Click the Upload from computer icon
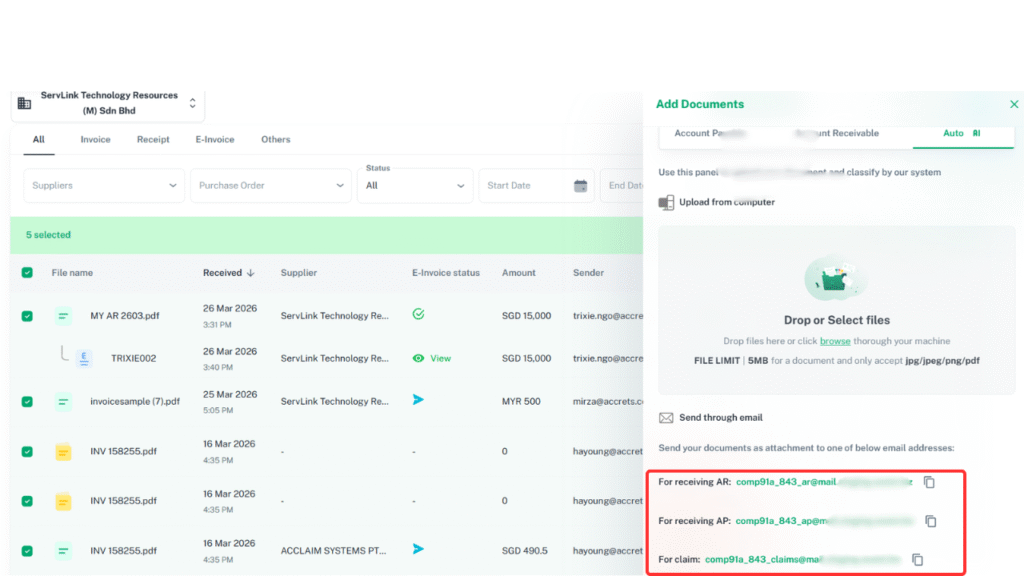The width and height of the screenshot is (1024, 576). click(666, 203)
